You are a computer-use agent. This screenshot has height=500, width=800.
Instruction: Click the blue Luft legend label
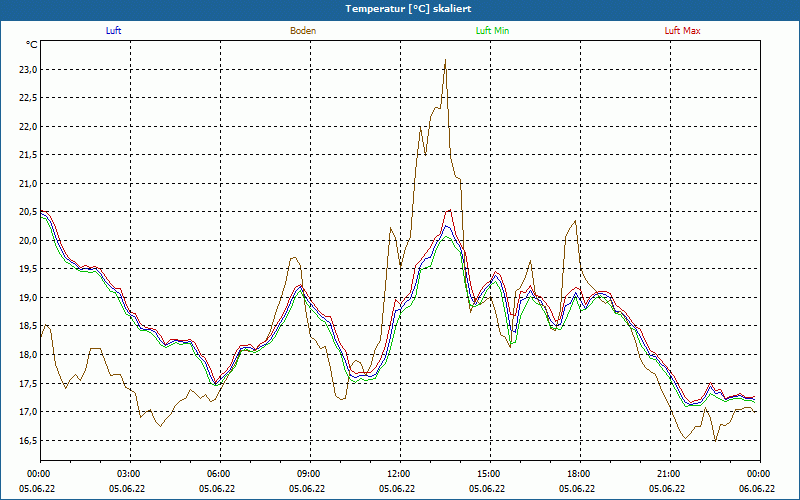(x=113, y=31)
